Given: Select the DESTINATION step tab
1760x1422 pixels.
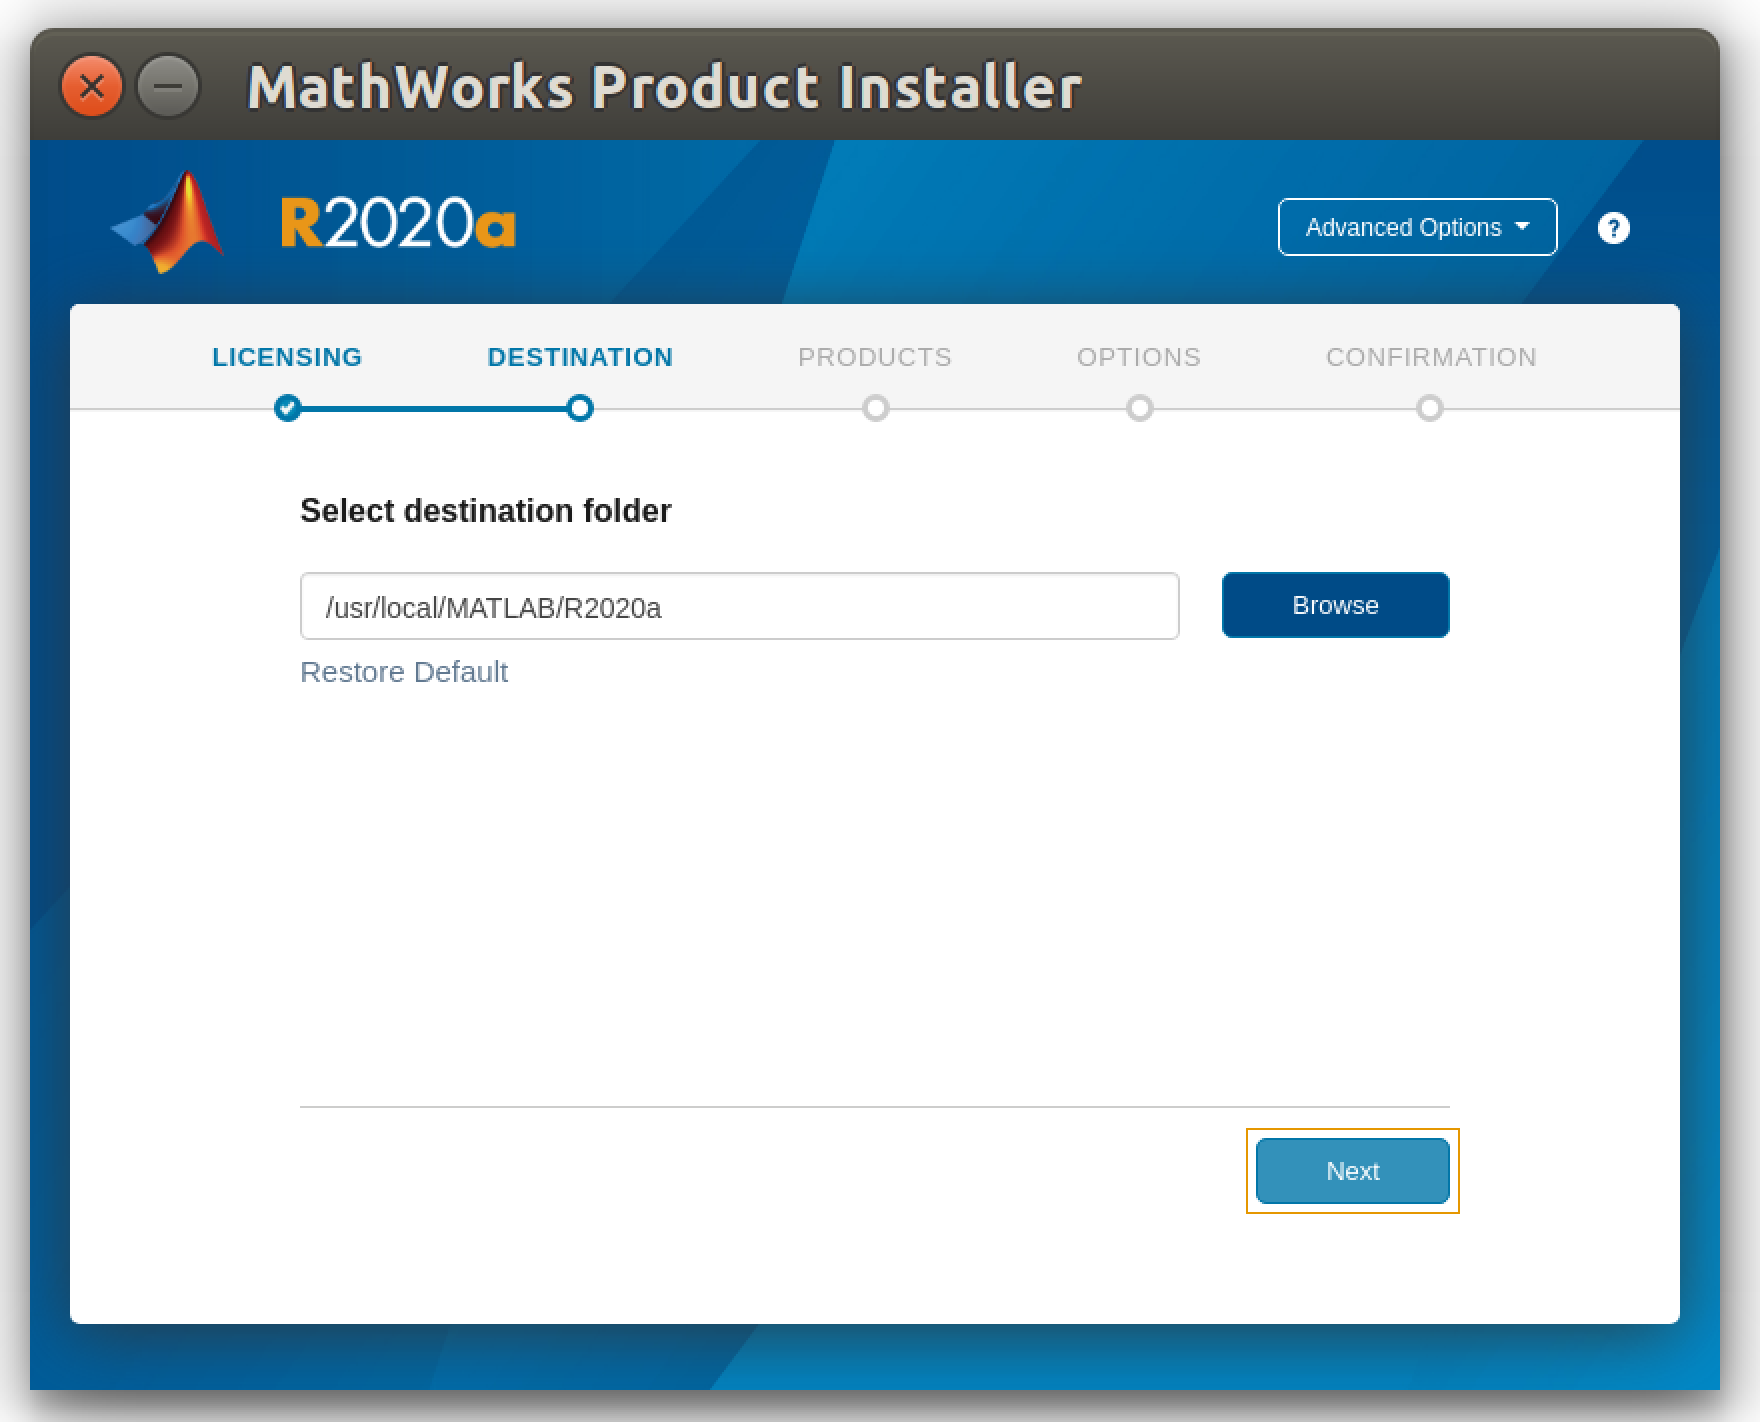Looking at the screenshot, I should pos(580,357).
